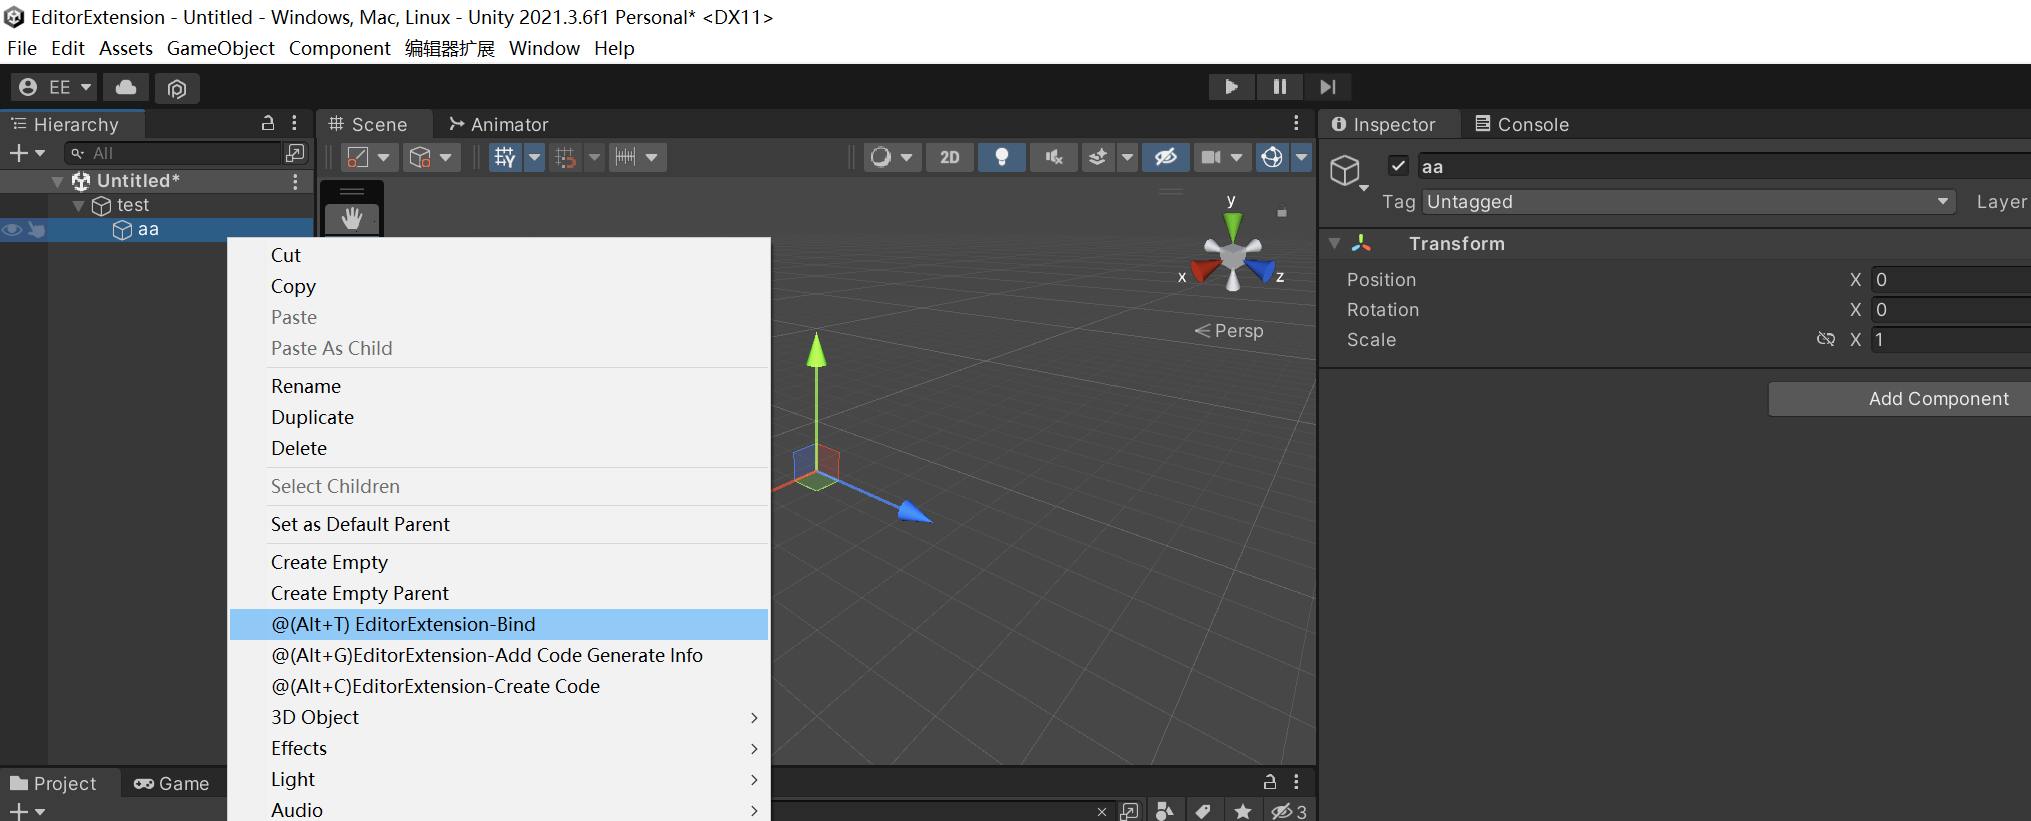2031x821 pixels.
Task: Open the handle rotation dropdown arrow
Action: click(x=446, y=157)
